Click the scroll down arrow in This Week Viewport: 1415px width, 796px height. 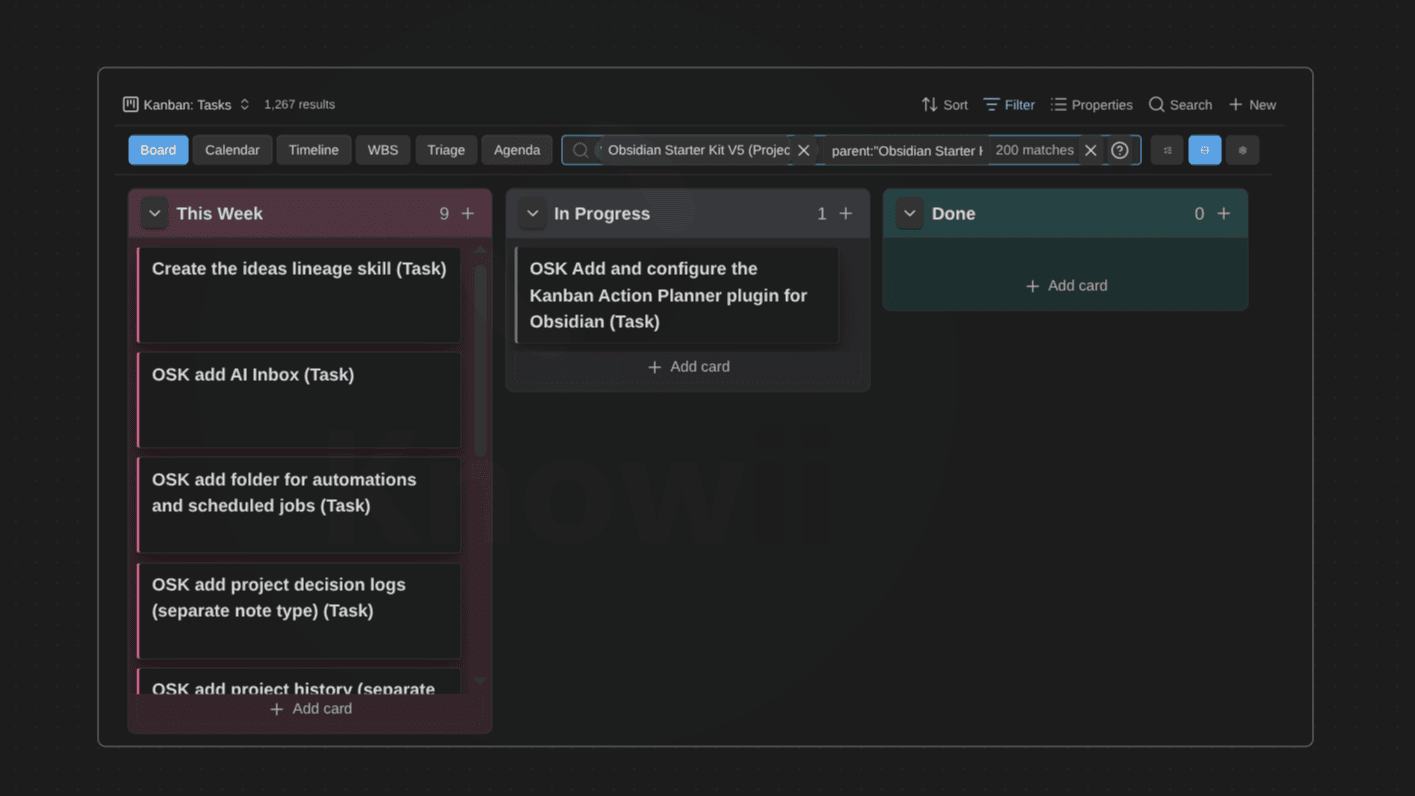480,681
